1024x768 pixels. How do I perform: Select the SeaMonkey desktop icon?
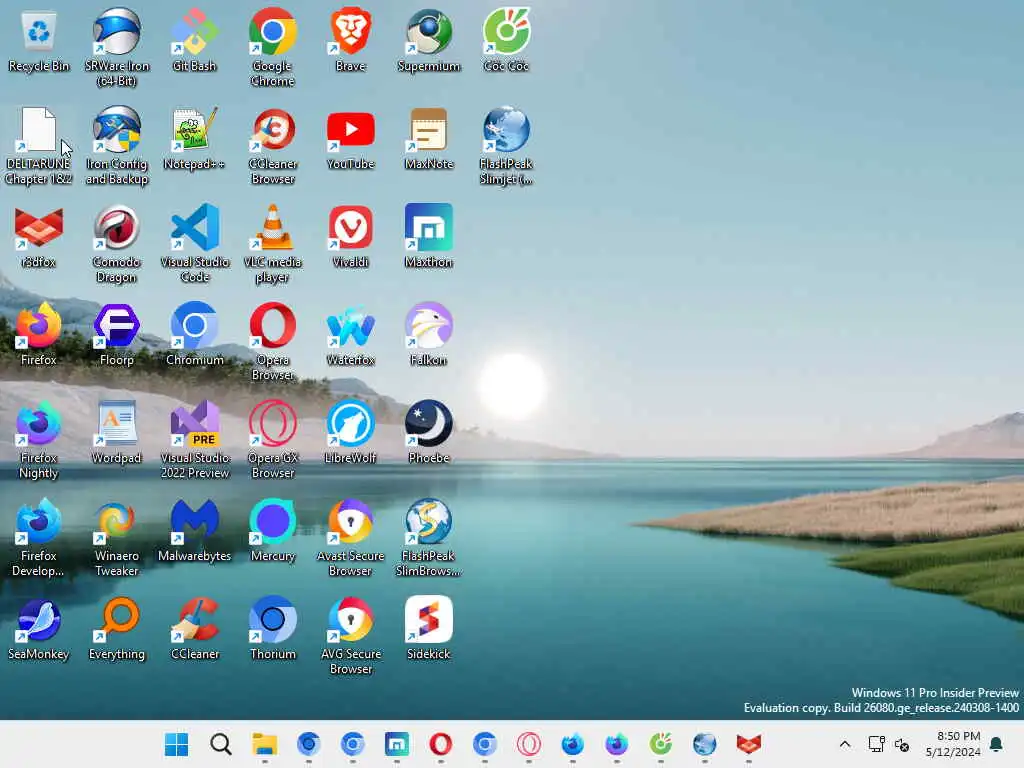[x=39, y=629]
